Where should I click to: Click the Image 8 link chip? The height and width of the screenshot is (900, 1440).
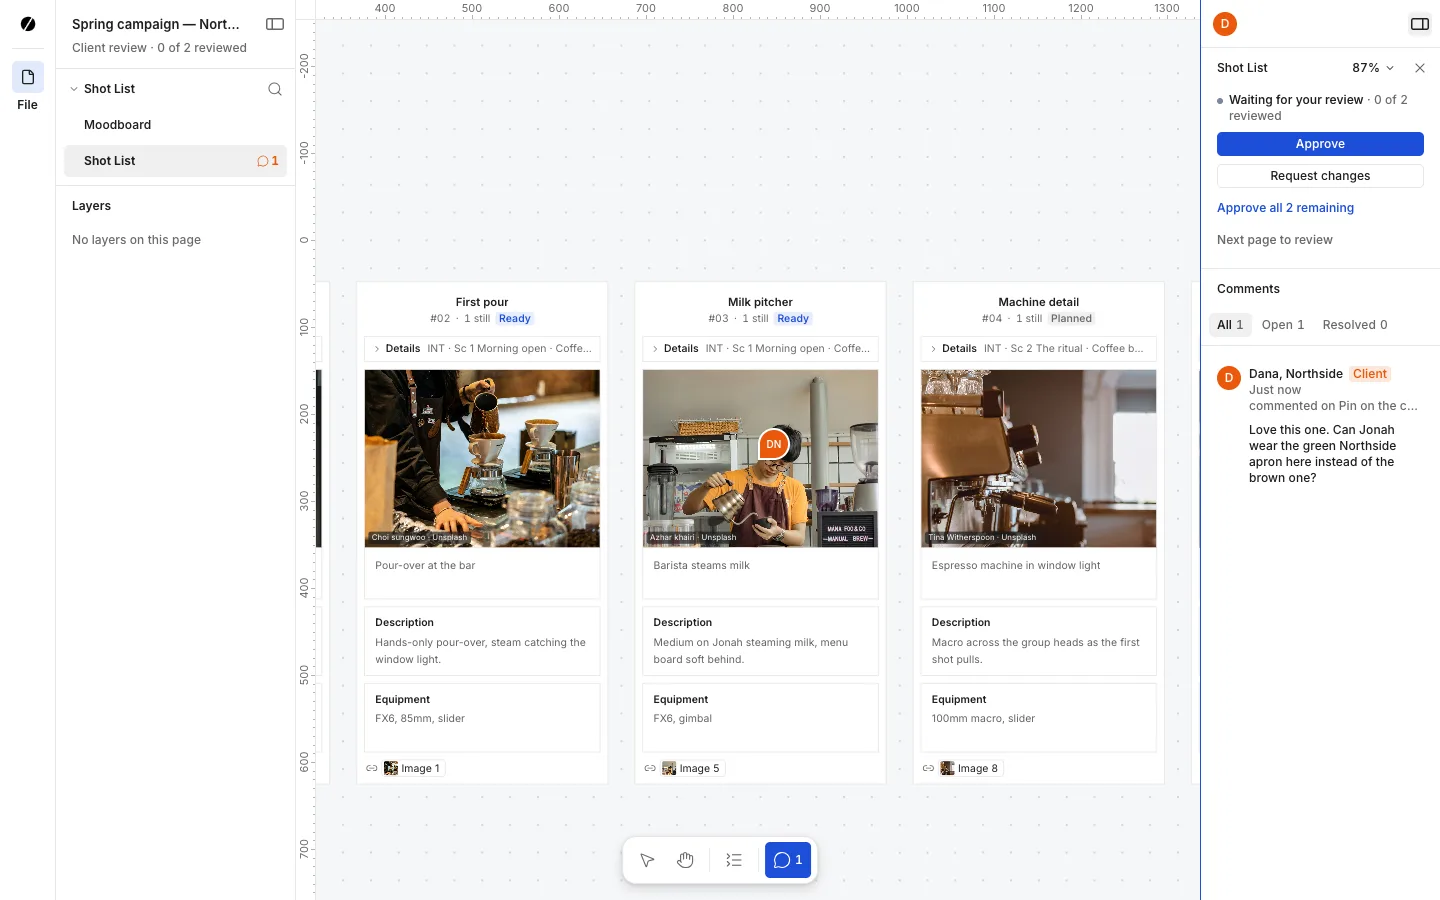(x=969, y=768)
